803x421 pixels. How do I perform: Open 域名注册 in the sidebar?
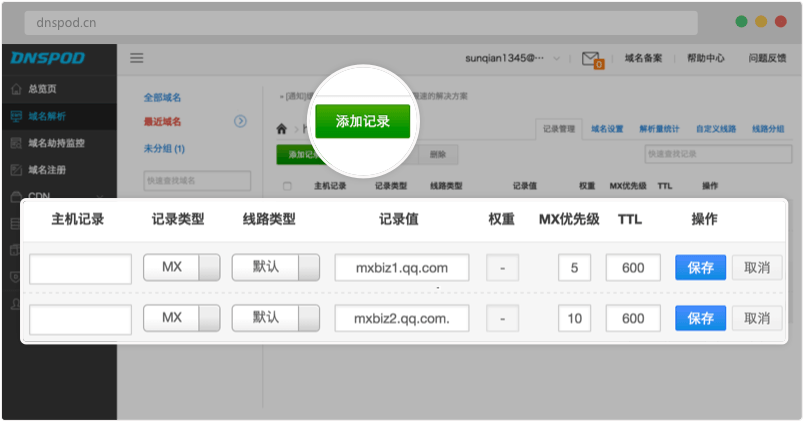click(48, 170)
